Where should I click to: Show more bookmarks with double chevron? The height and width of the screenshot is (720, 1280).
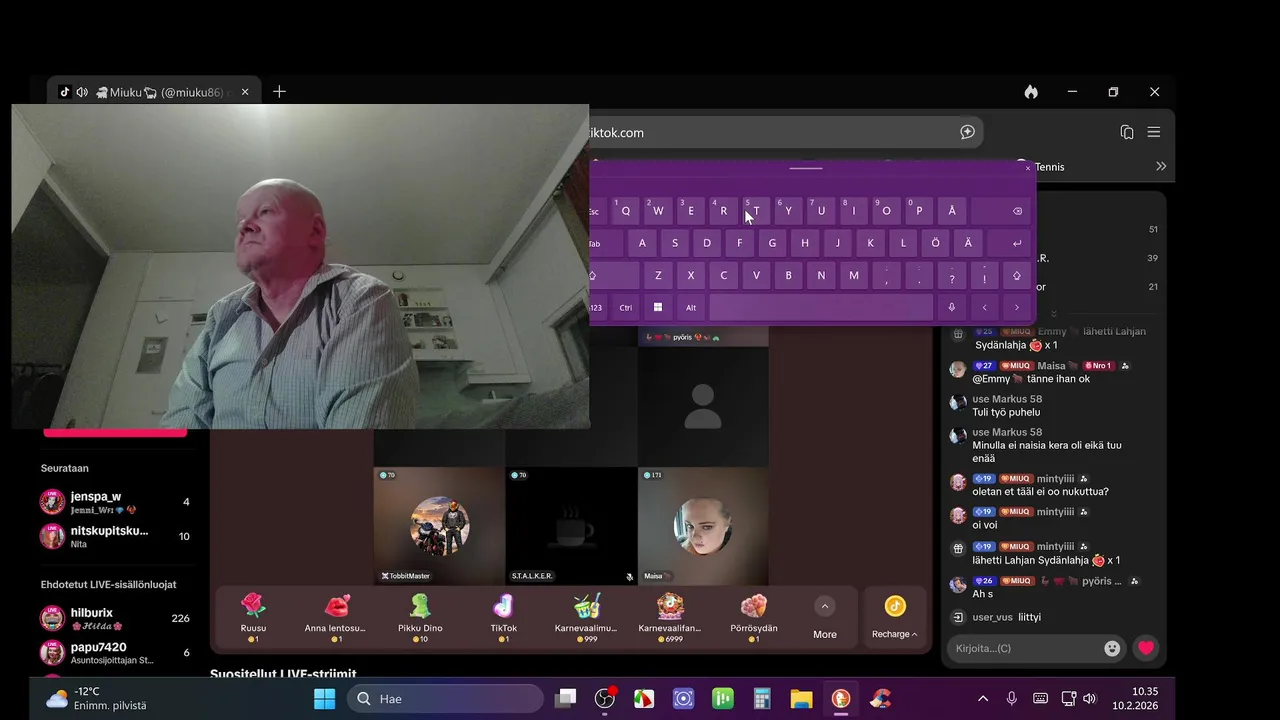click(x=1161, y=166)
